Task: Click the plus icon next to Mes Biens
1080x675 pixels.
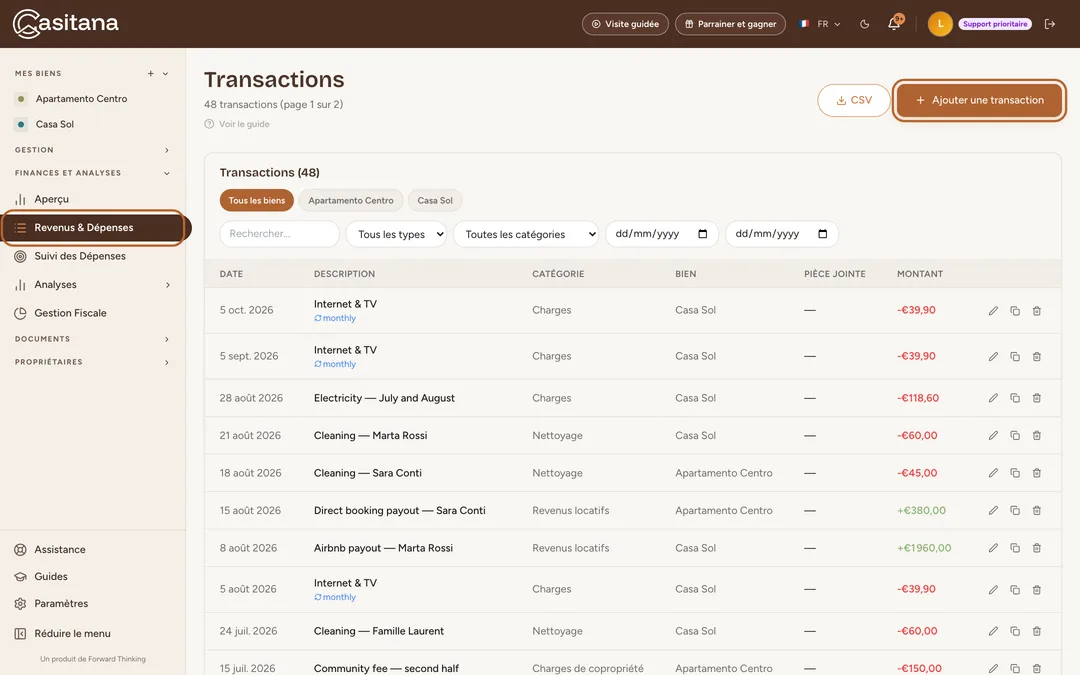Action: coord(150,74)
